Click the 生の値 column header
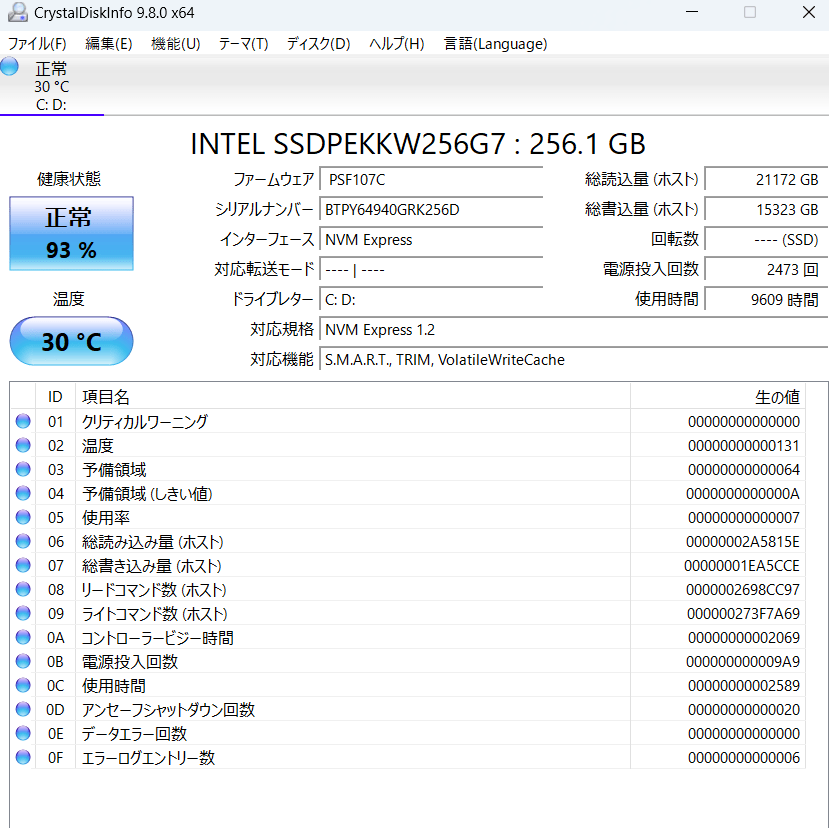 pyautogui.click(x=776, y=397)
